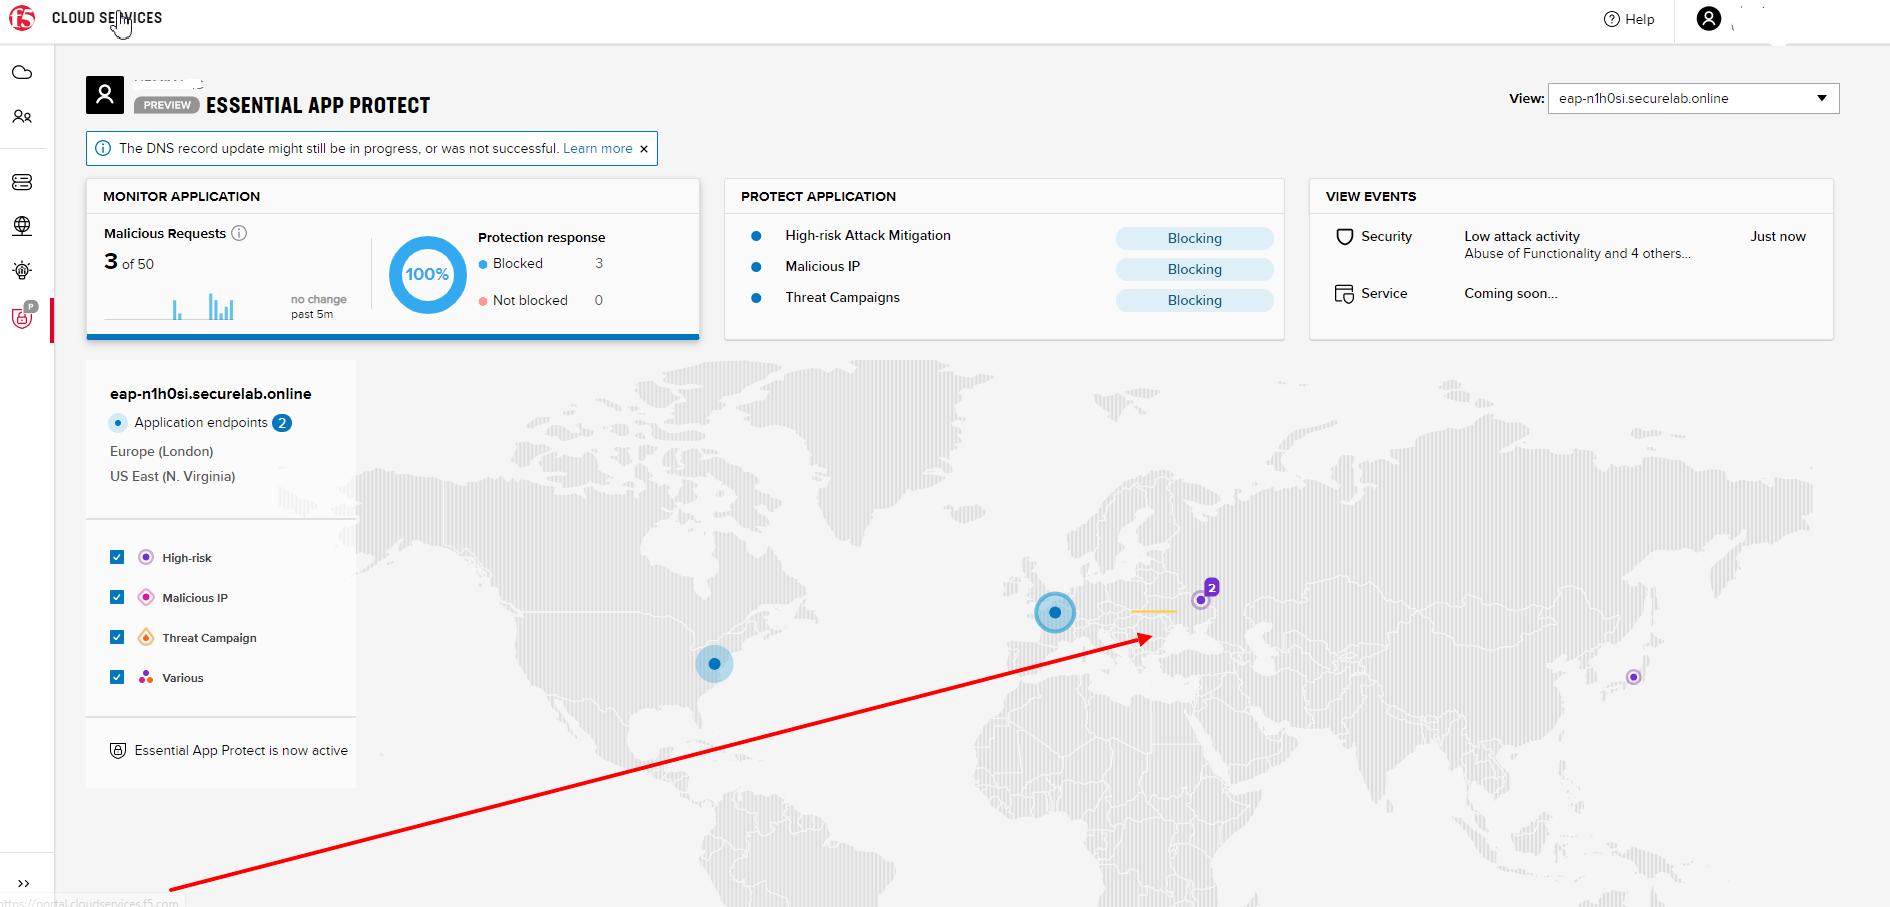1890x907 pixels.
Task: Uncheck the Malicious IP filter checkbox
Action: (117, 597)
